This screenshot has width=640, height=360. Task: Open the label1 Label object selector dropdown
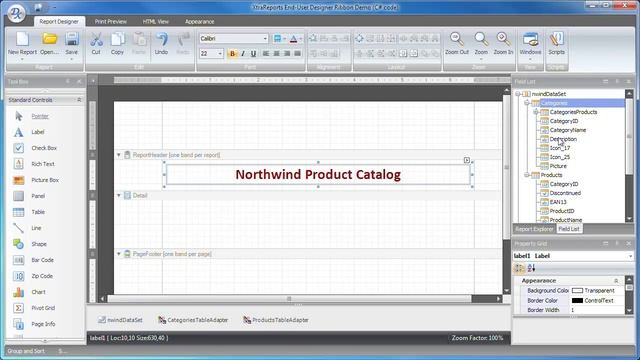[x=630, y=256]
